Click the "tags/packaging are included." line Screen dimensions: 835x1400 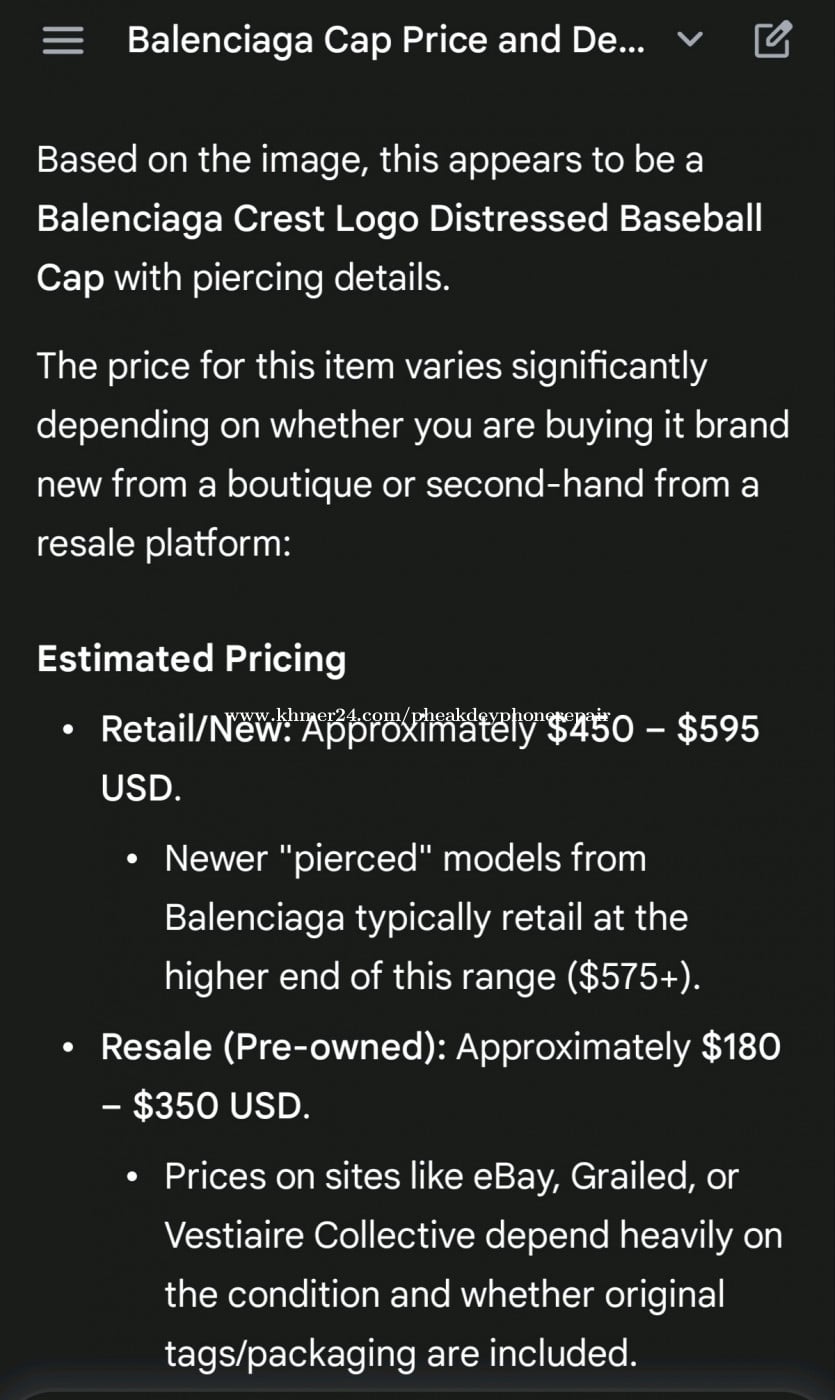(x=400, y=1353)
